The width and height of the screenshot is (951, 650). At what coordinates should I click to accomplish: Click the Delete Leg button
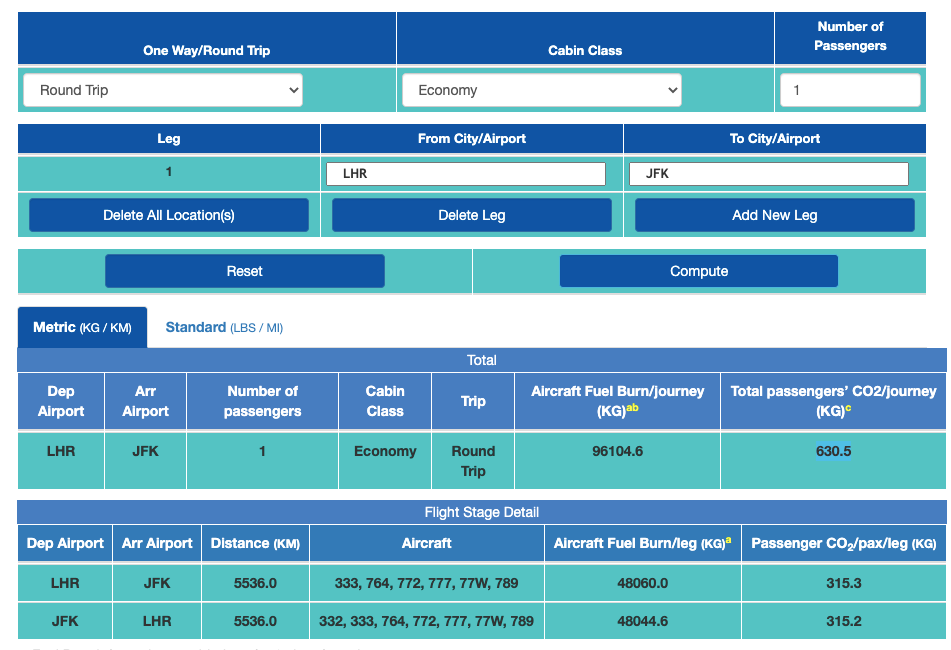pyautogui.click(x=471, y=215)
